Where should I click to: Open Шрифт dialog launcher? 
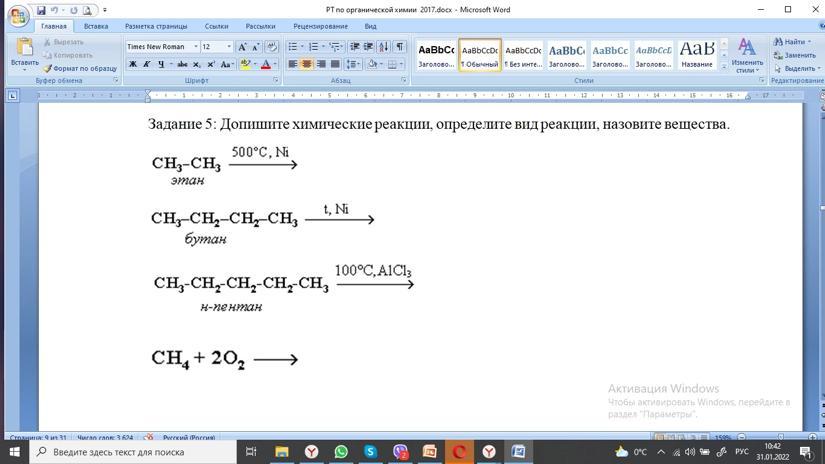coord(276,80)
